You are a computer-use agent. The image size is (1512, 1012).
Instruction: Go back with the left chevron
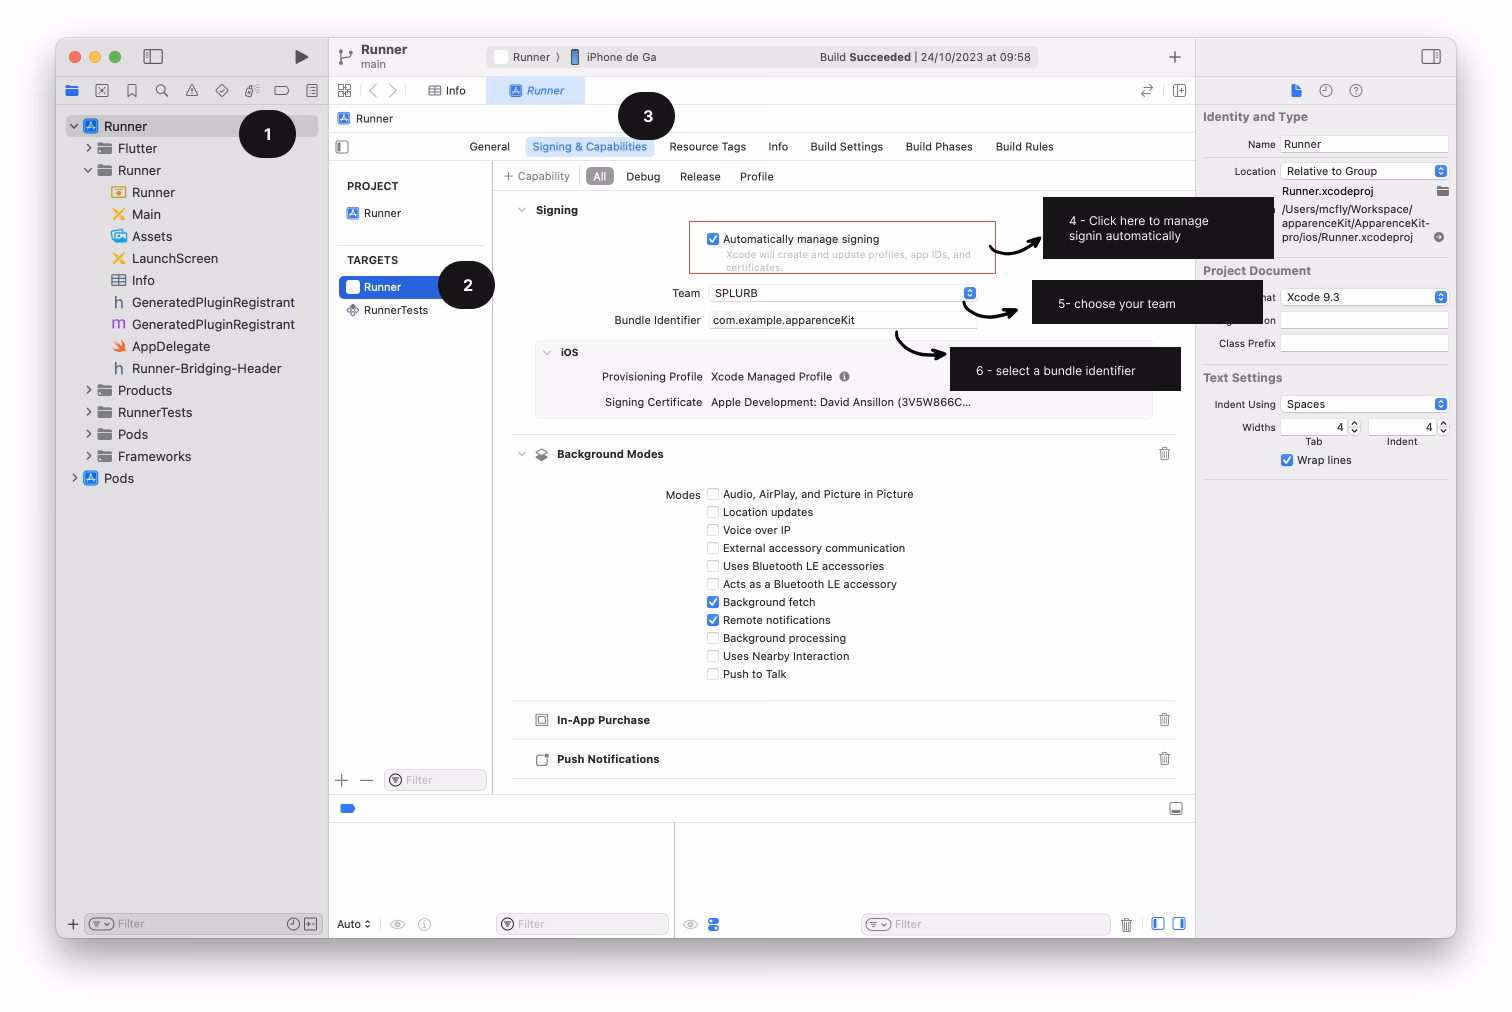(x=373, y=90)
